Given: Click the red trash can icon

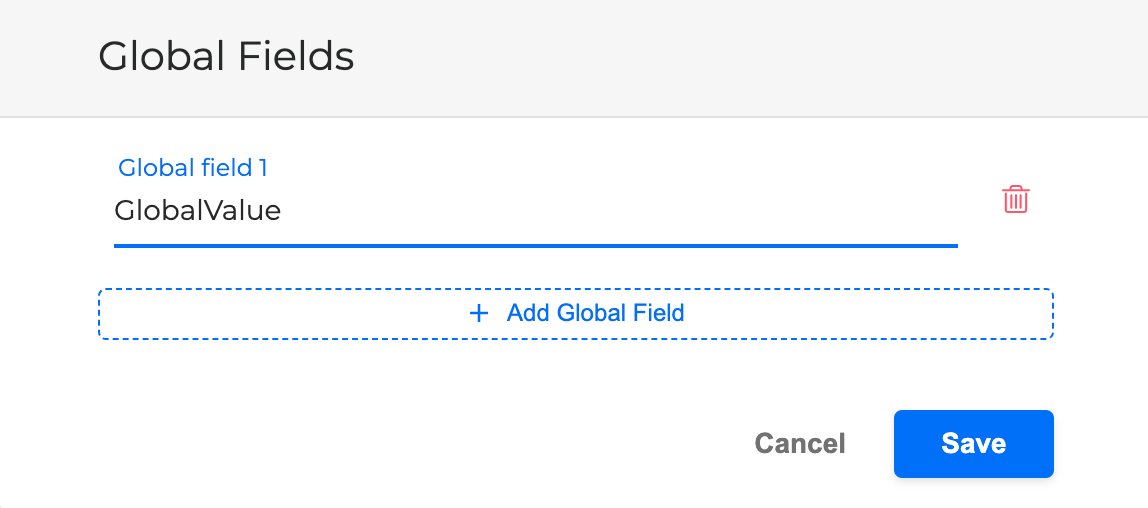Looking at the screenshot, I should point(1015,200).
